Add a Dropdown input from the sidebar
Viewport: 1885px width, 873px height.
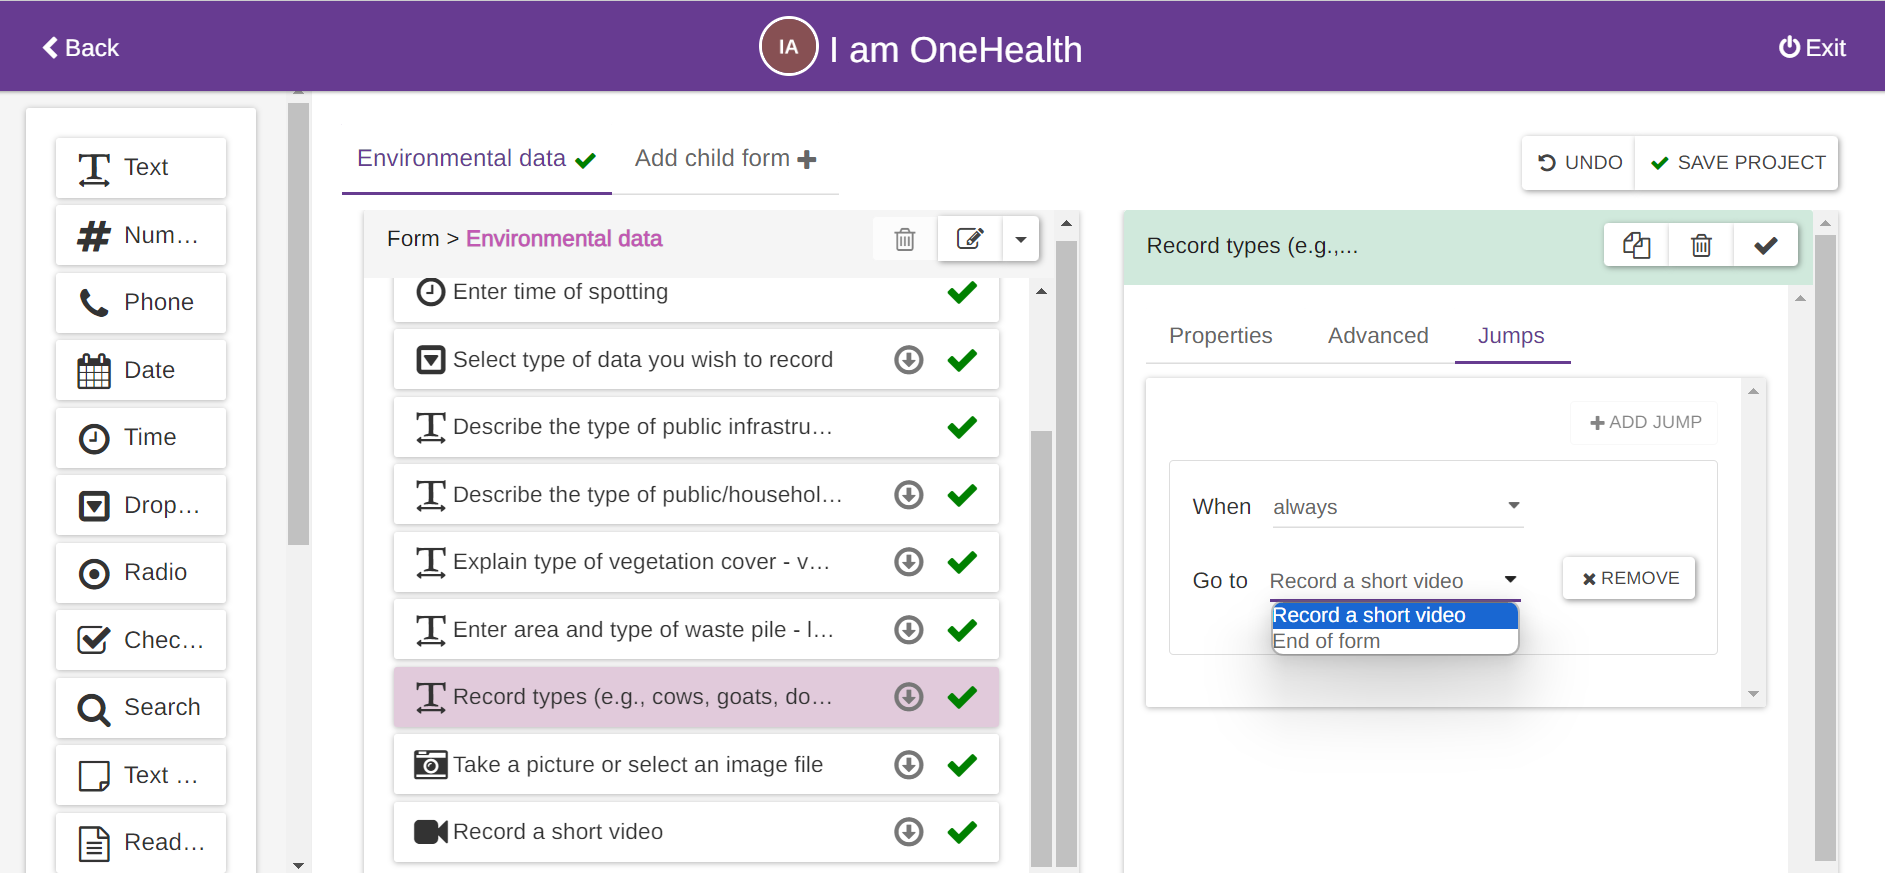tap(141, 505)
